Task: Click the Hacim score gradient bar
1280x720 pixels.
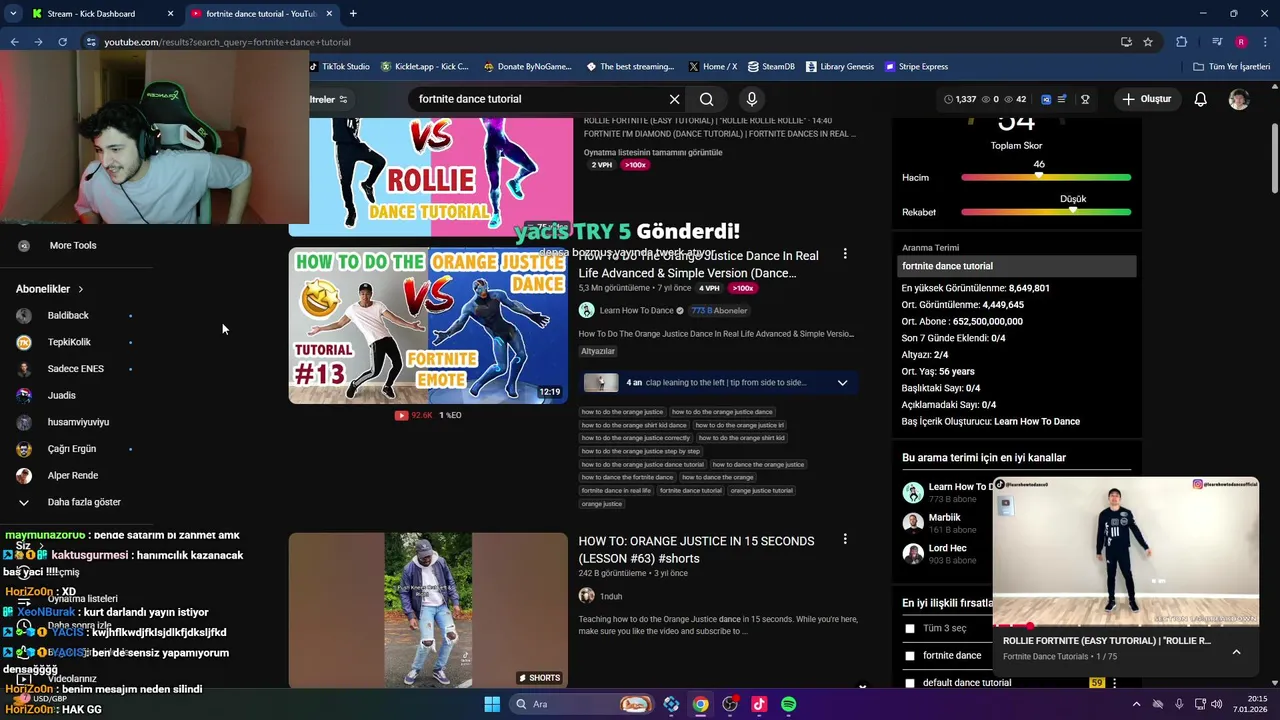Action: (x=1046, y=177)
